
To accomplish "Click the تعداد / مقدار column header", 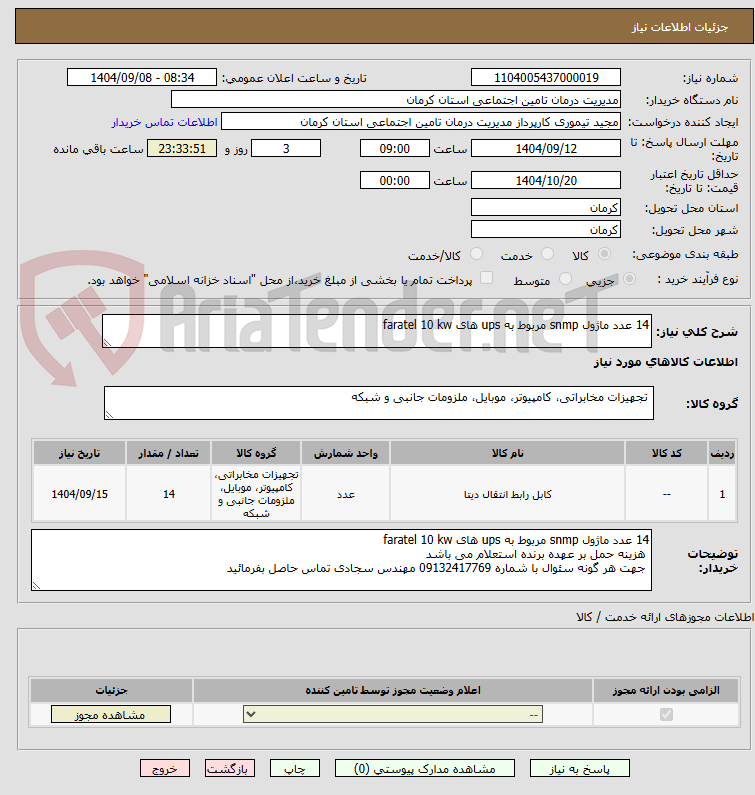I will [168, 453].
